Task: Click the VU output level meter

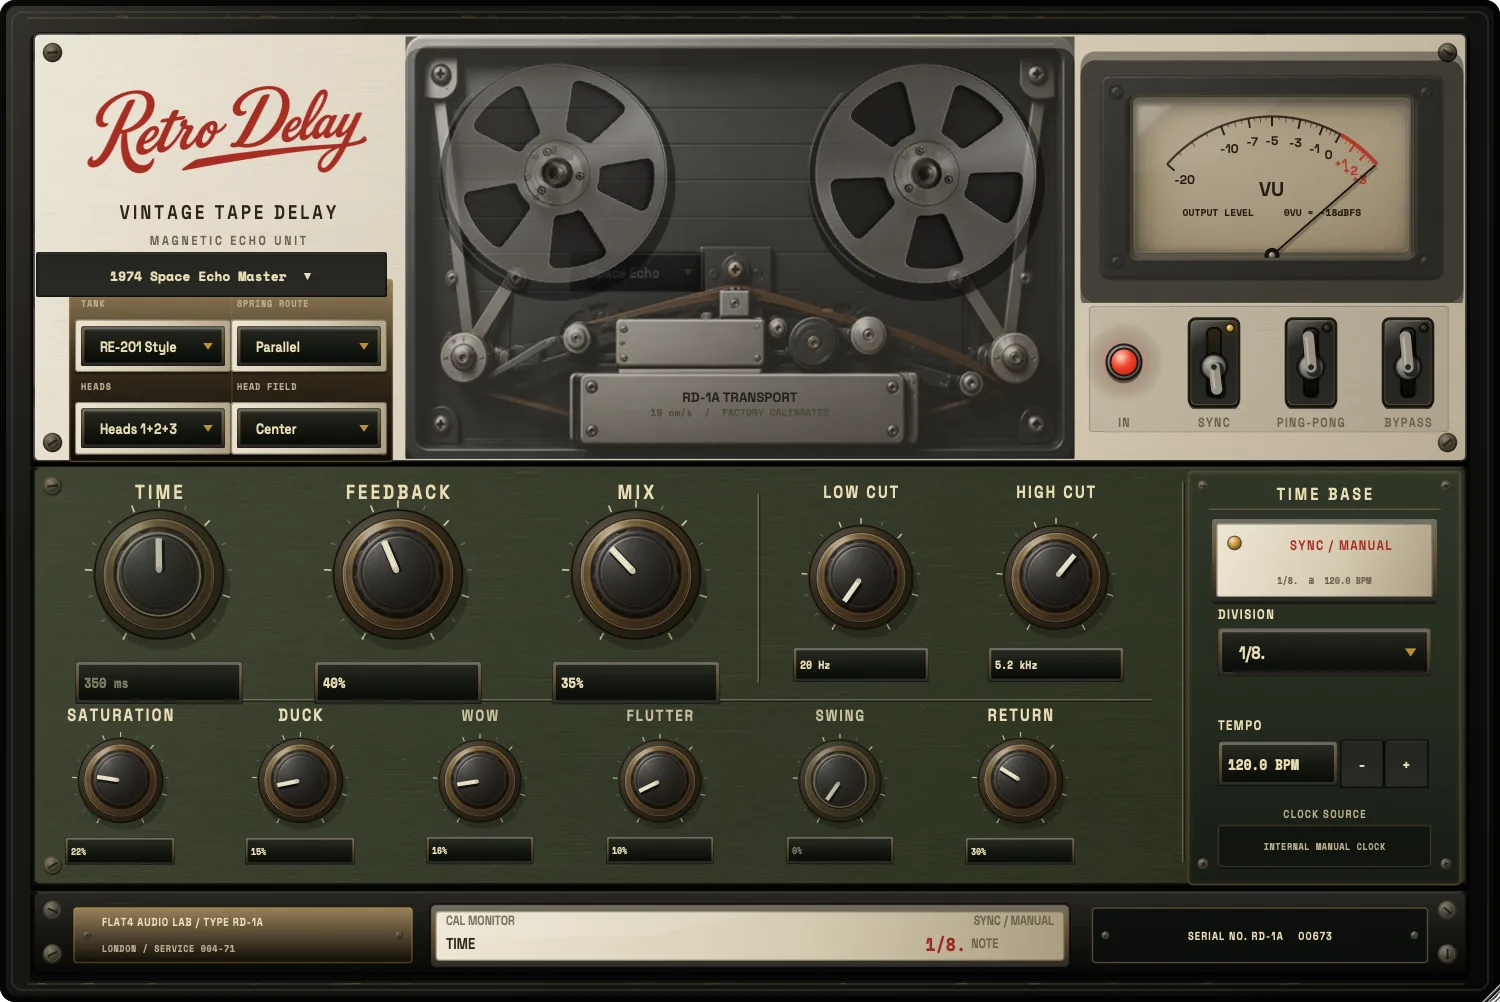Action: 1271,177
